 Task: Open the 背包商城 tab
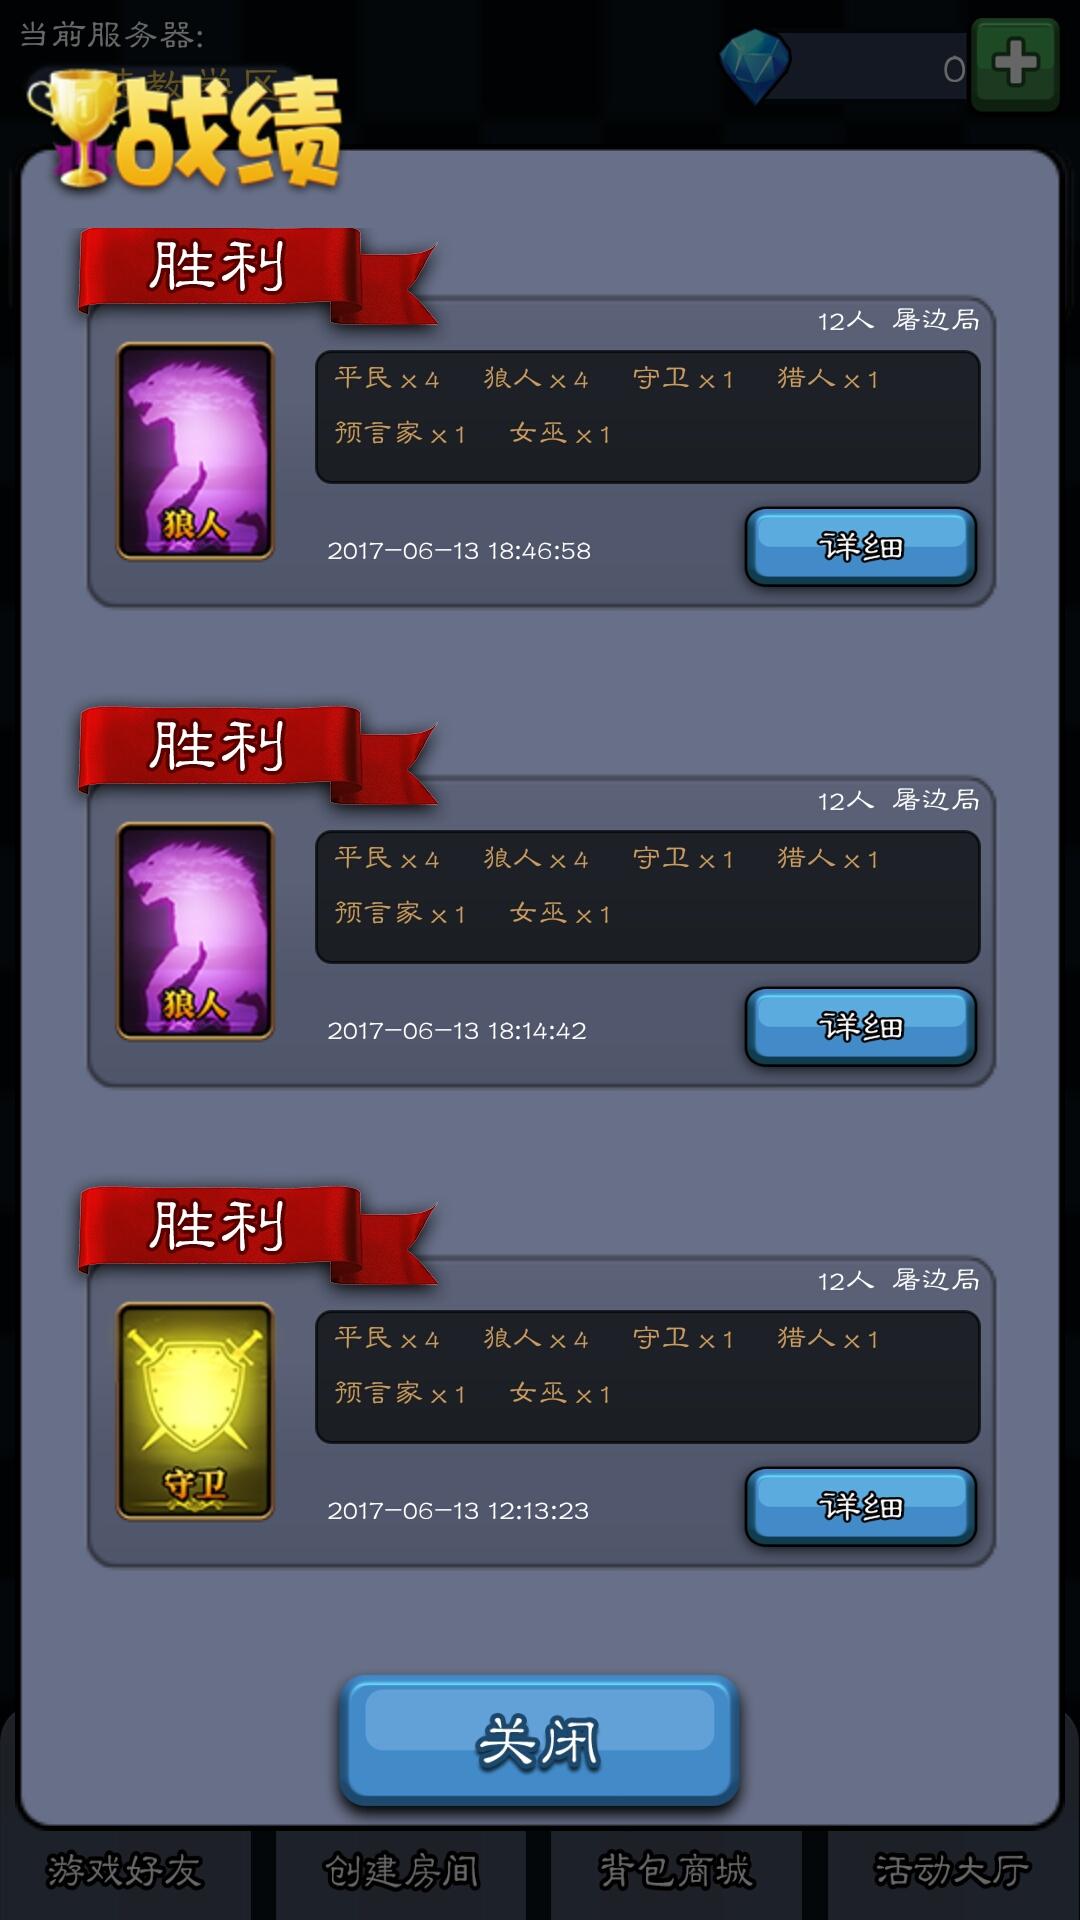click(676, 1872)
